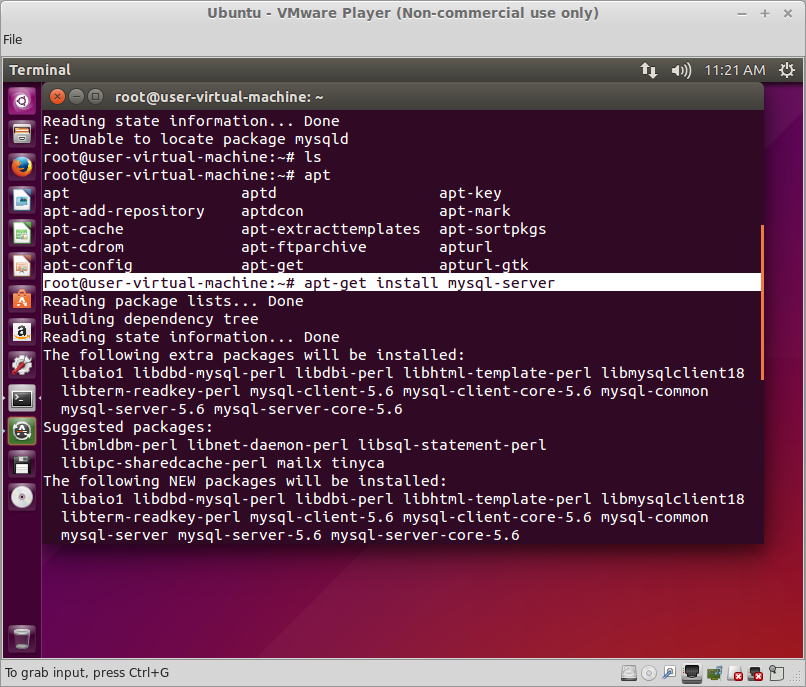Open the VMware File menu
Image resolution: width=806 pixels, height=687 pixels.
(x=12, y=40)
